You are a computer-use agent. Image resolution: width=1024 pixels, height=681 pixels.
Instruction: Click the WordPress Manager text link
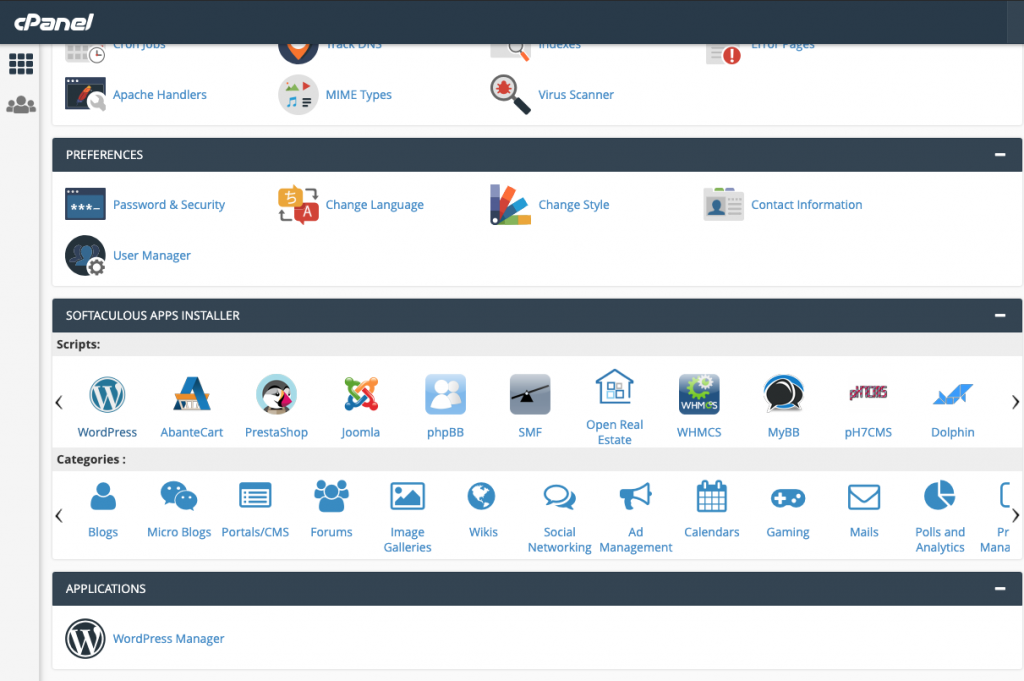(x=168, y=639)
